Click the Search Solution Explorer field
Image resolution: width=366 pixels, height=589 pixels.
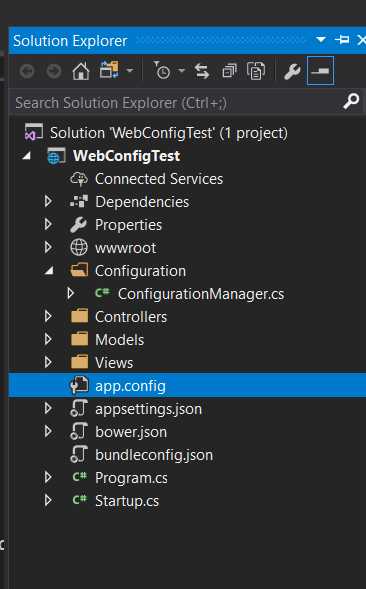(177, 103)
